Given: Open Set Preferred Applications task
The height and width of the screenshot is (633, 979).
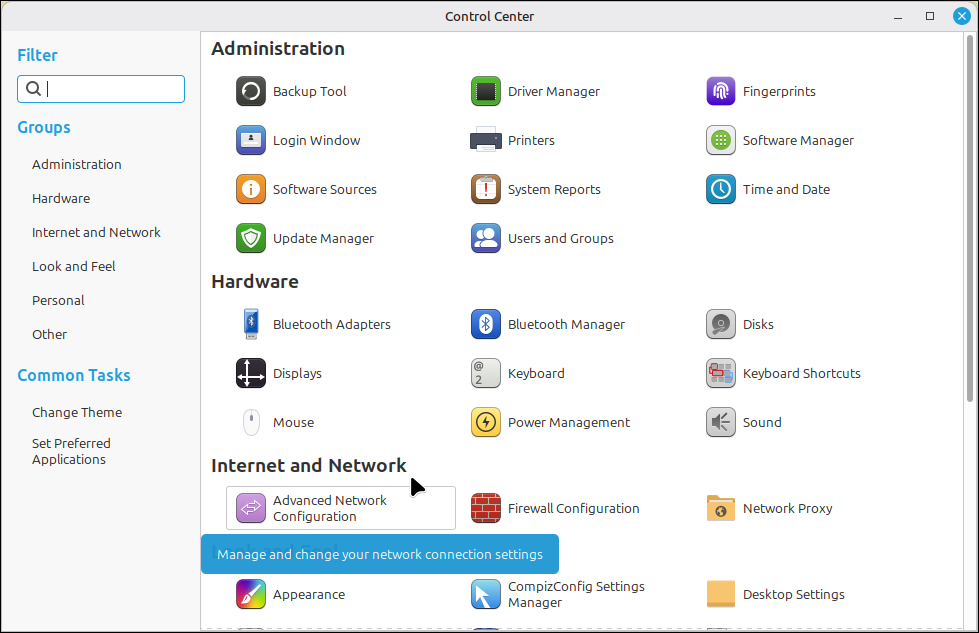Looking at the screenshot, I should coord(71,451).
